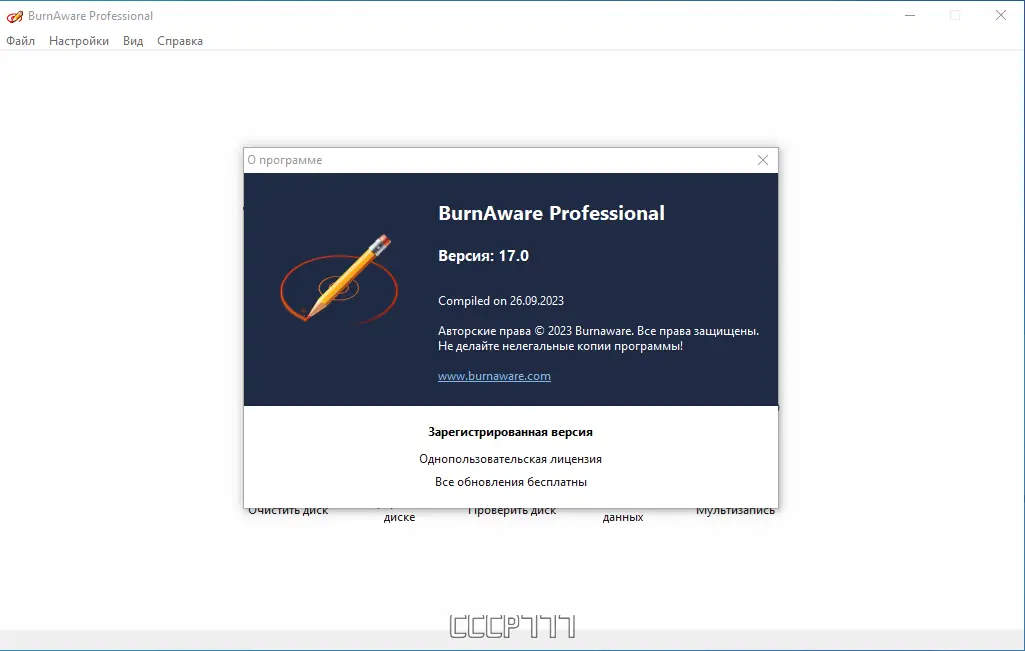Open the Настройки menu
Viewport: 1025px width, 651px height.
[78, 41]
